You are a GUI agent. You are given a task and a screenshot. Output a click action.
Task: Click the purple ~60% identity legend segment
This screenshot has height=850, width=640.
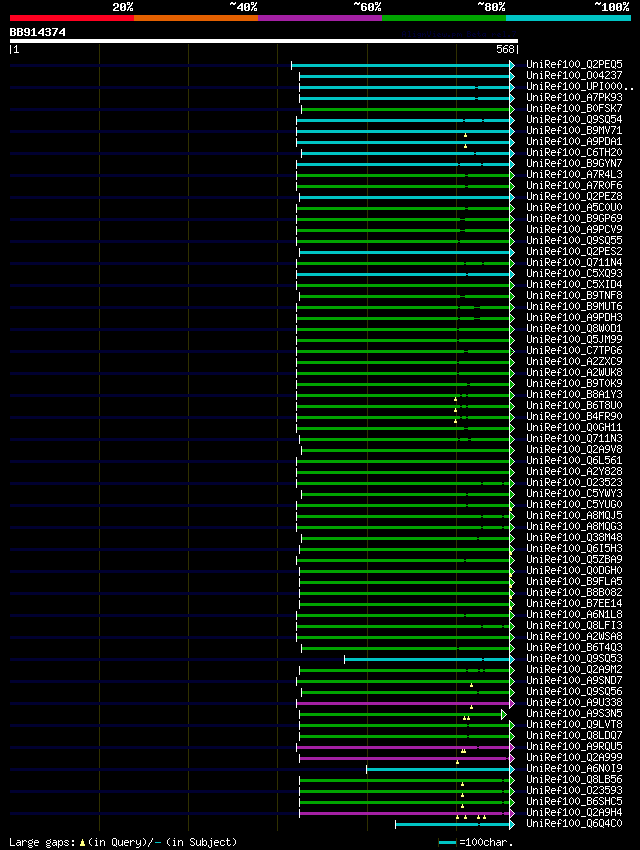[x=320, y=18]
